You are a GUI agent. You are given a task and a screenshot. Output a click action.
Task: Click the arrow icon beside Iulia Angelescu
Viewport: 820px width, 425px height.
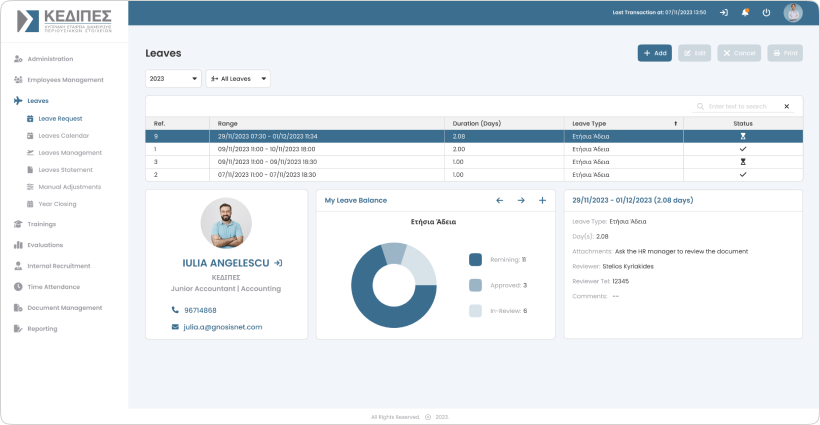click(x=278, y=263)
